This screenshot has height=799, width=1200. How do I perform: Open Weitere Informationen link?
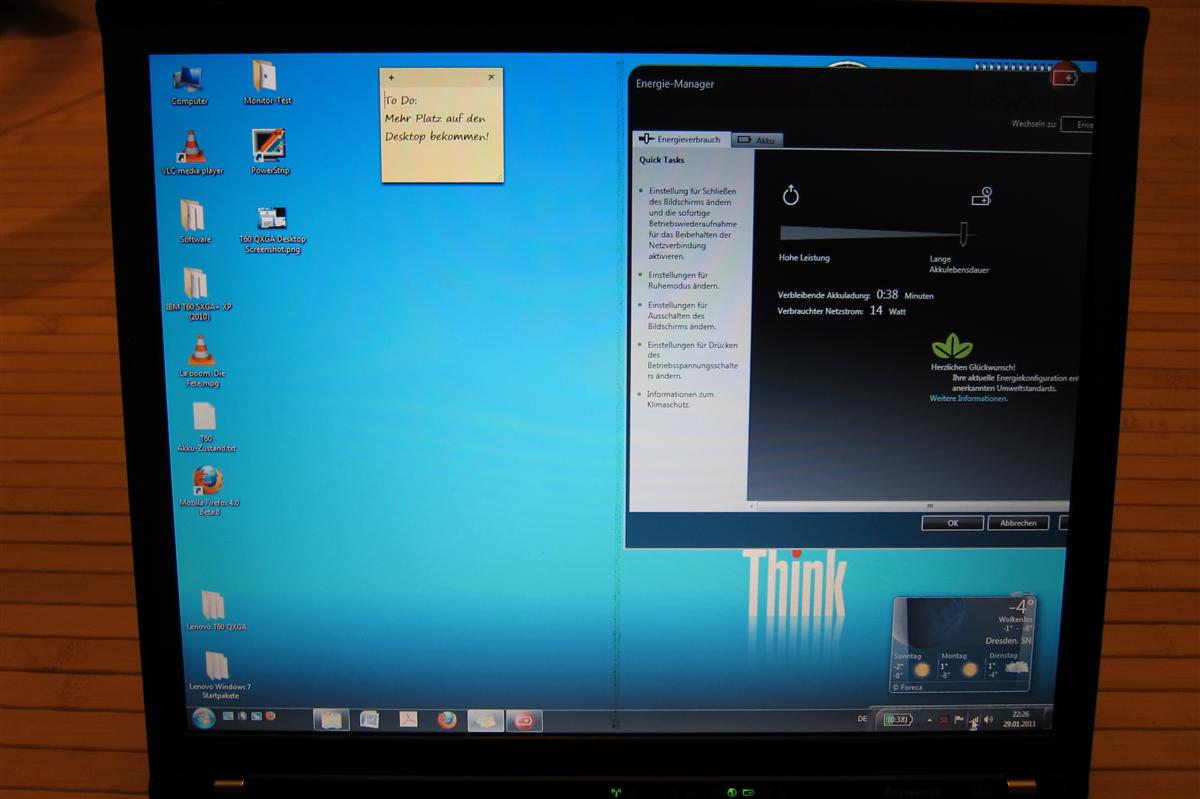[968, 398]
